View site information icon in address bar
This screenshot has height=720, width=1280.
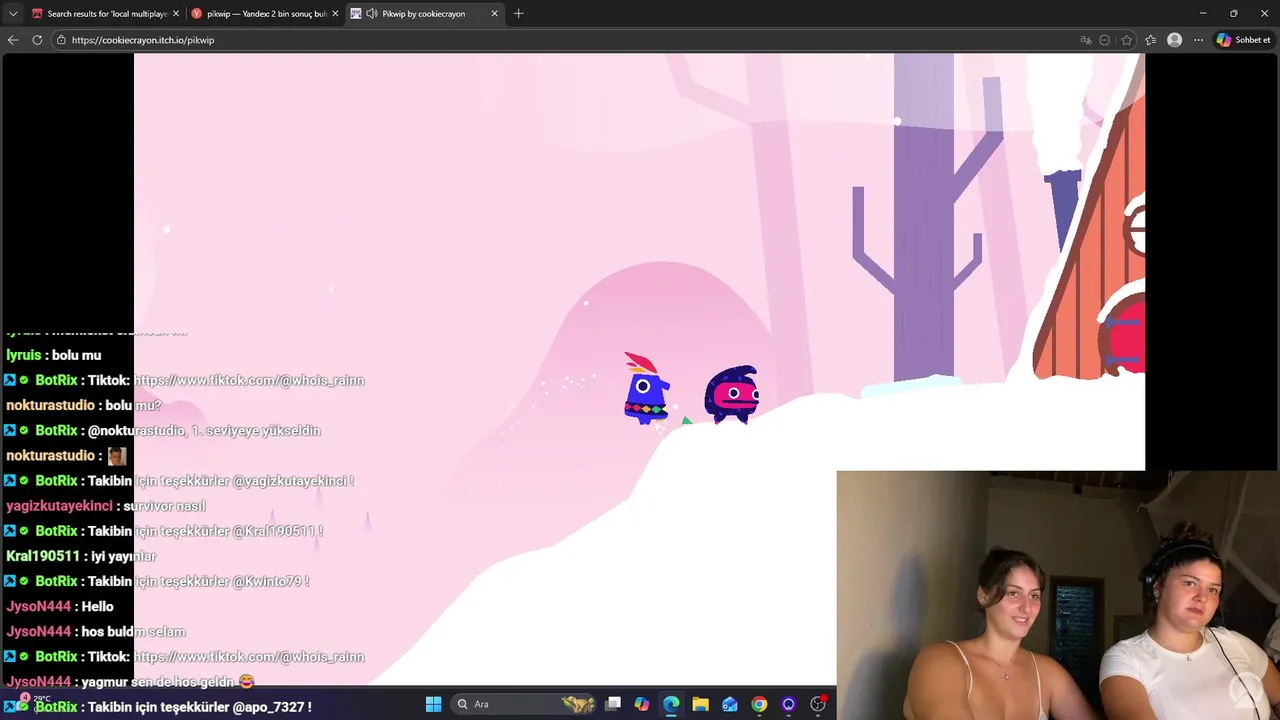(x=61, y=40)
